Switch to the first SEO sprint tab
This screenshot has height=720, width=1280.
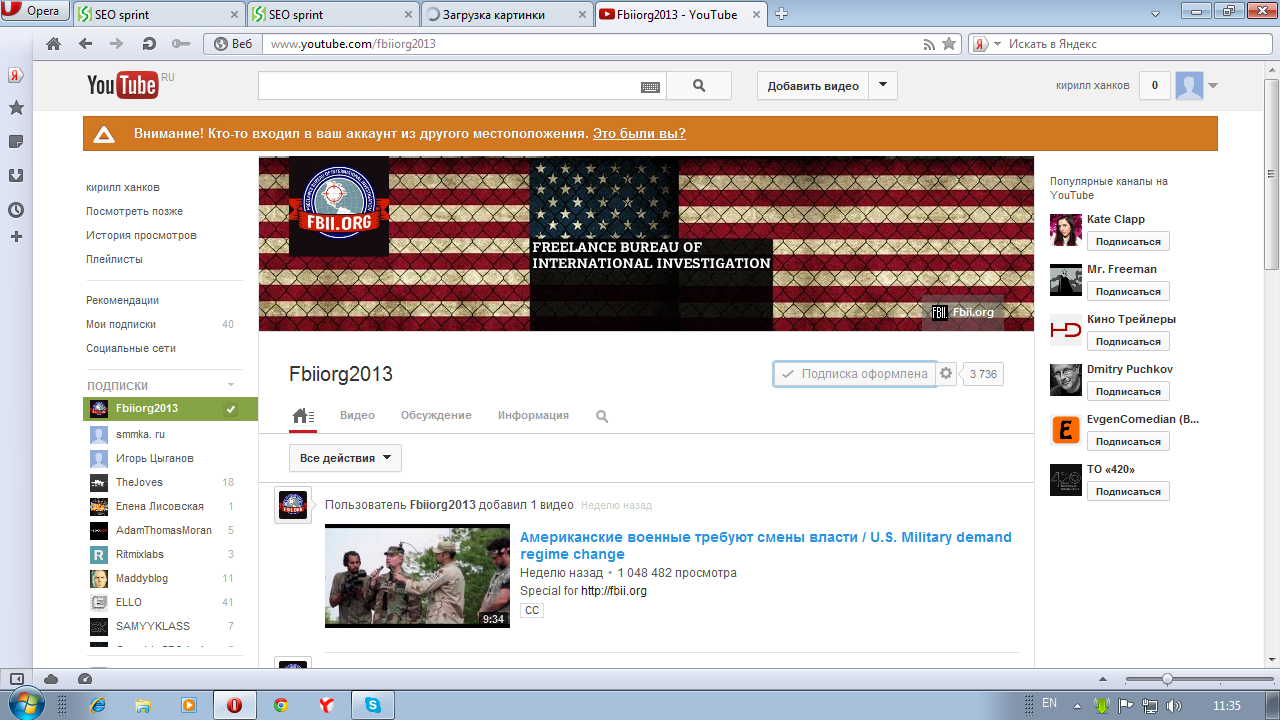pyautogui.click(x=159, y=14)
